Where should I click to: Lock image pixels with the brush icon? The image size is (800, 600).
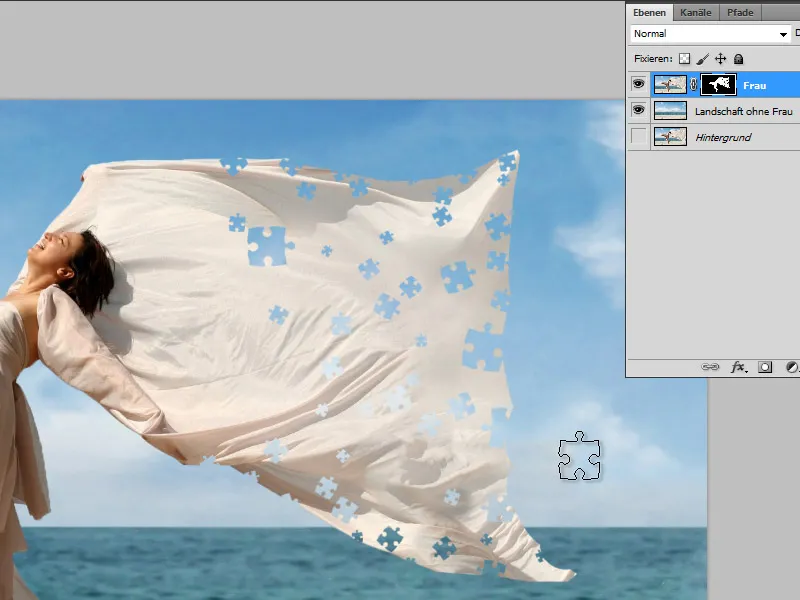pyautogui.click(x=703, y=59)
